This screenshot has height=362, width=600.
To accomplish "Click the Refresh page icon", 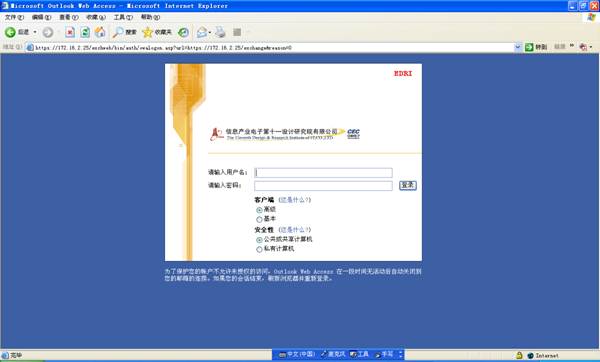I will pyautogui.click(x=85, y=33).
